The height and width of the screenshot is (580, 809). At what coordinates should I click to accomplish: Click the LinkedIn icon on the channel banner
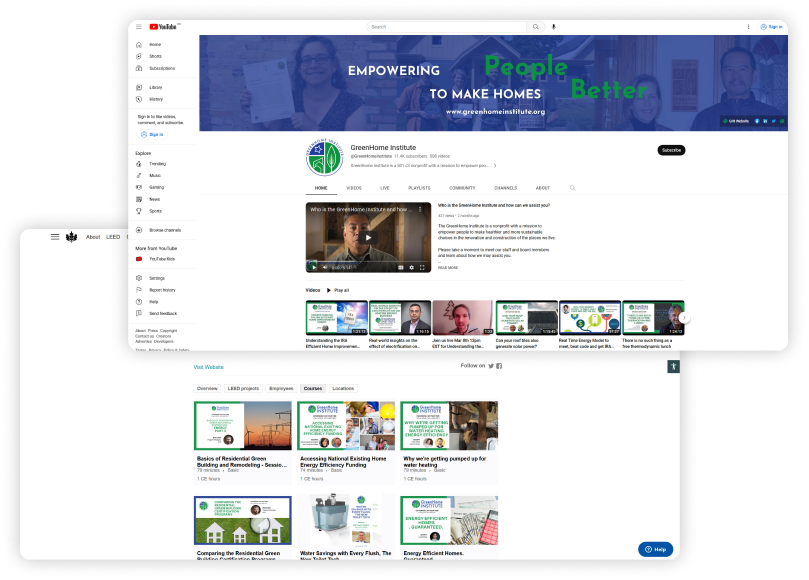click(x=765, y=121)
